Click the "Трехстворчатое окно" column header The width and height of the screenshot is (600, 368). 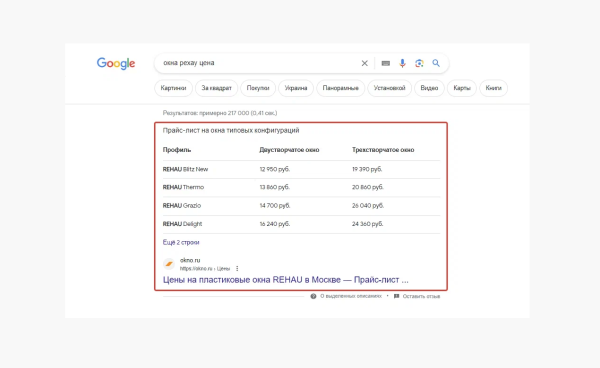(x=383, y=150)
